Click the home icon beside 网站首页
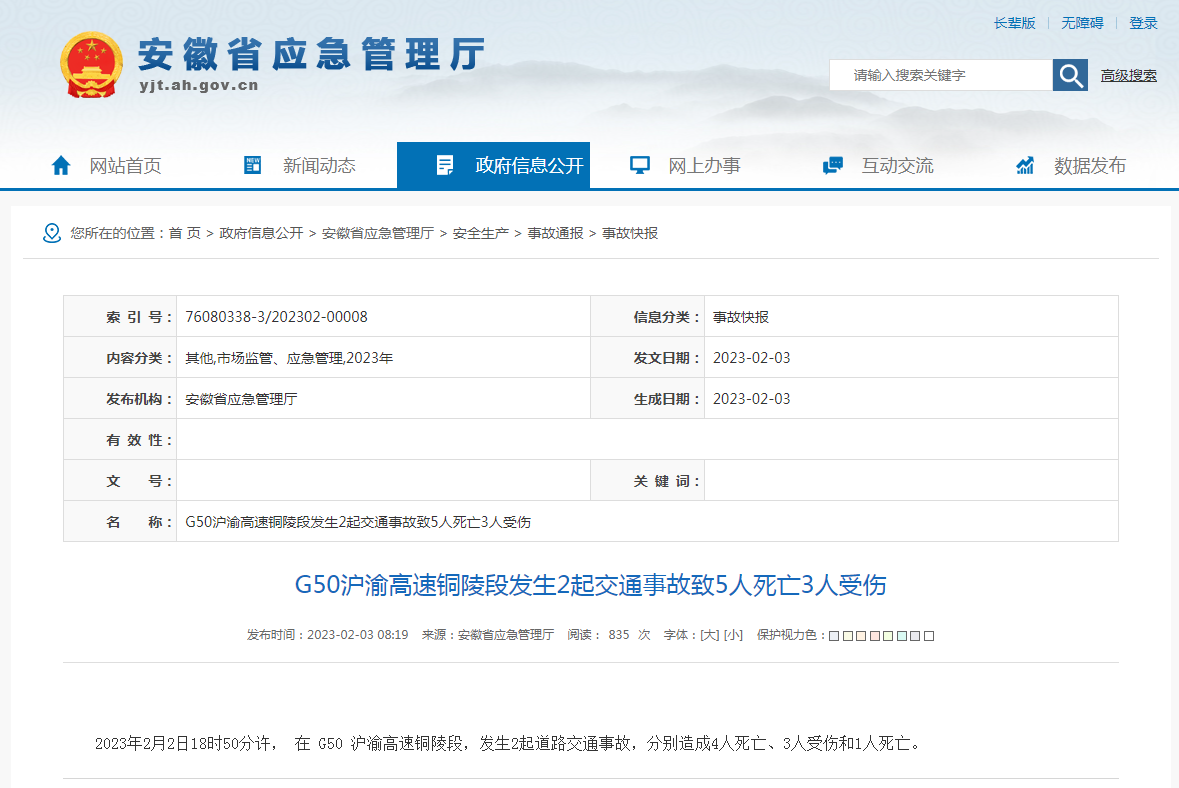The width and height of the screenshot is (1179, 788). pyautogui.click(x=61, y=166)
